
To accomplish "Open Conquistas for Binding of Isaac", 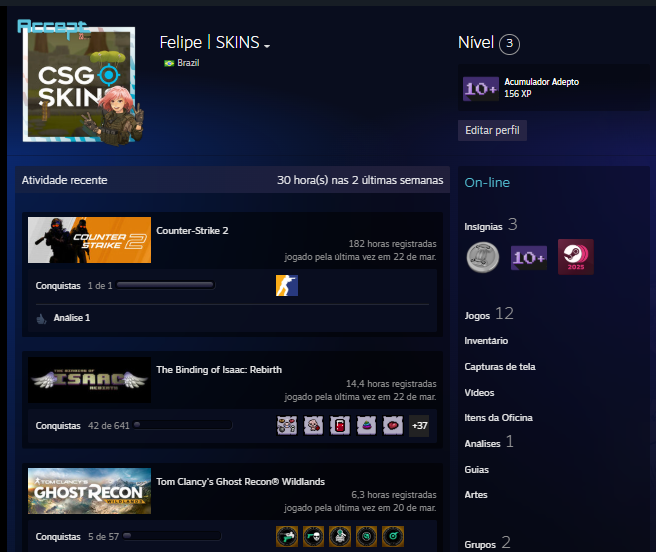I will pyautogui.click(x=58, y=426).
